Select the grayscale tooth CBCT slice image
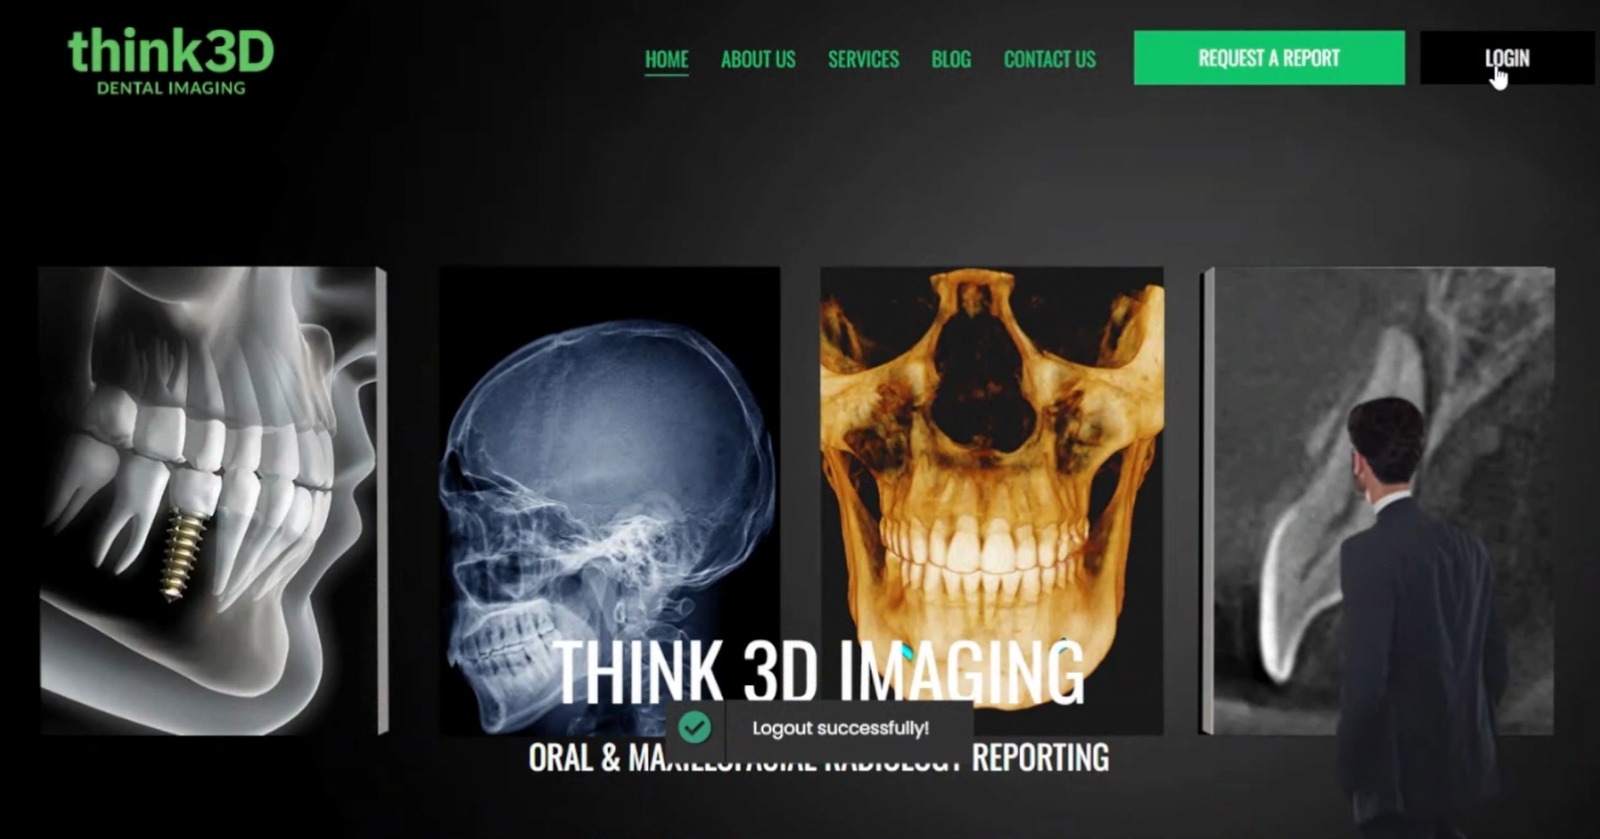The width and height of the screenshot is (1600, 839). coord(1378,500)
